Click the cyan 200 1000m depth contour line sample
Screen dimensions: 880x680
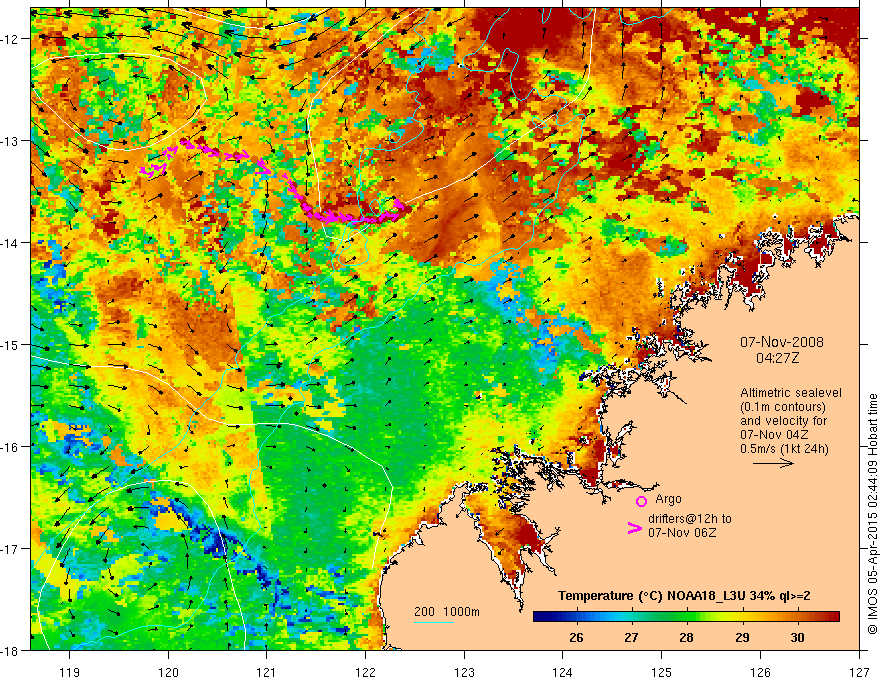coord(434,622)
